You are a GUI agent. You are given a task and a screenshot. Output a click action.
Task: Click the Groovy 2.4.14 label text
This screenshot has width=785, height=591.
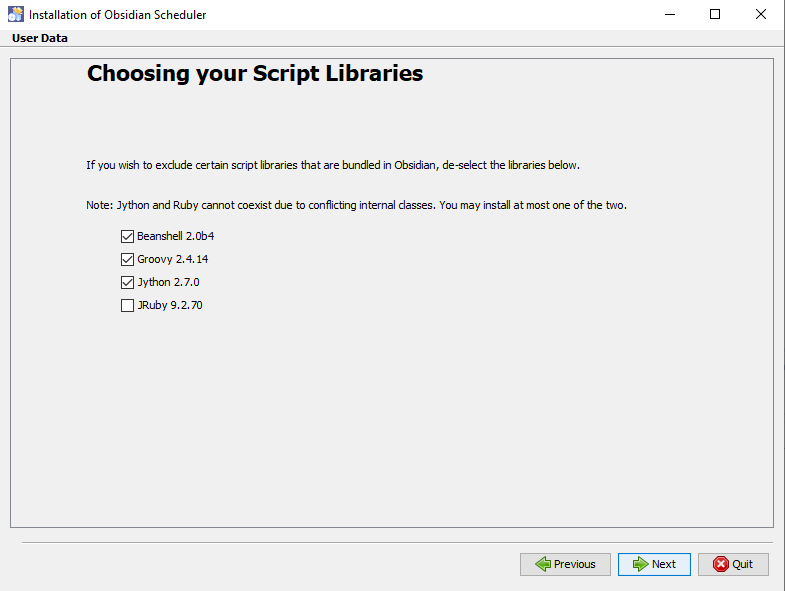click(x=173, y=259)
